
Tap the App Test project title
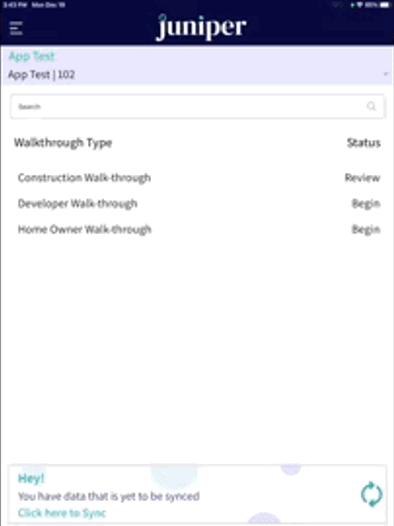point(32,56)
